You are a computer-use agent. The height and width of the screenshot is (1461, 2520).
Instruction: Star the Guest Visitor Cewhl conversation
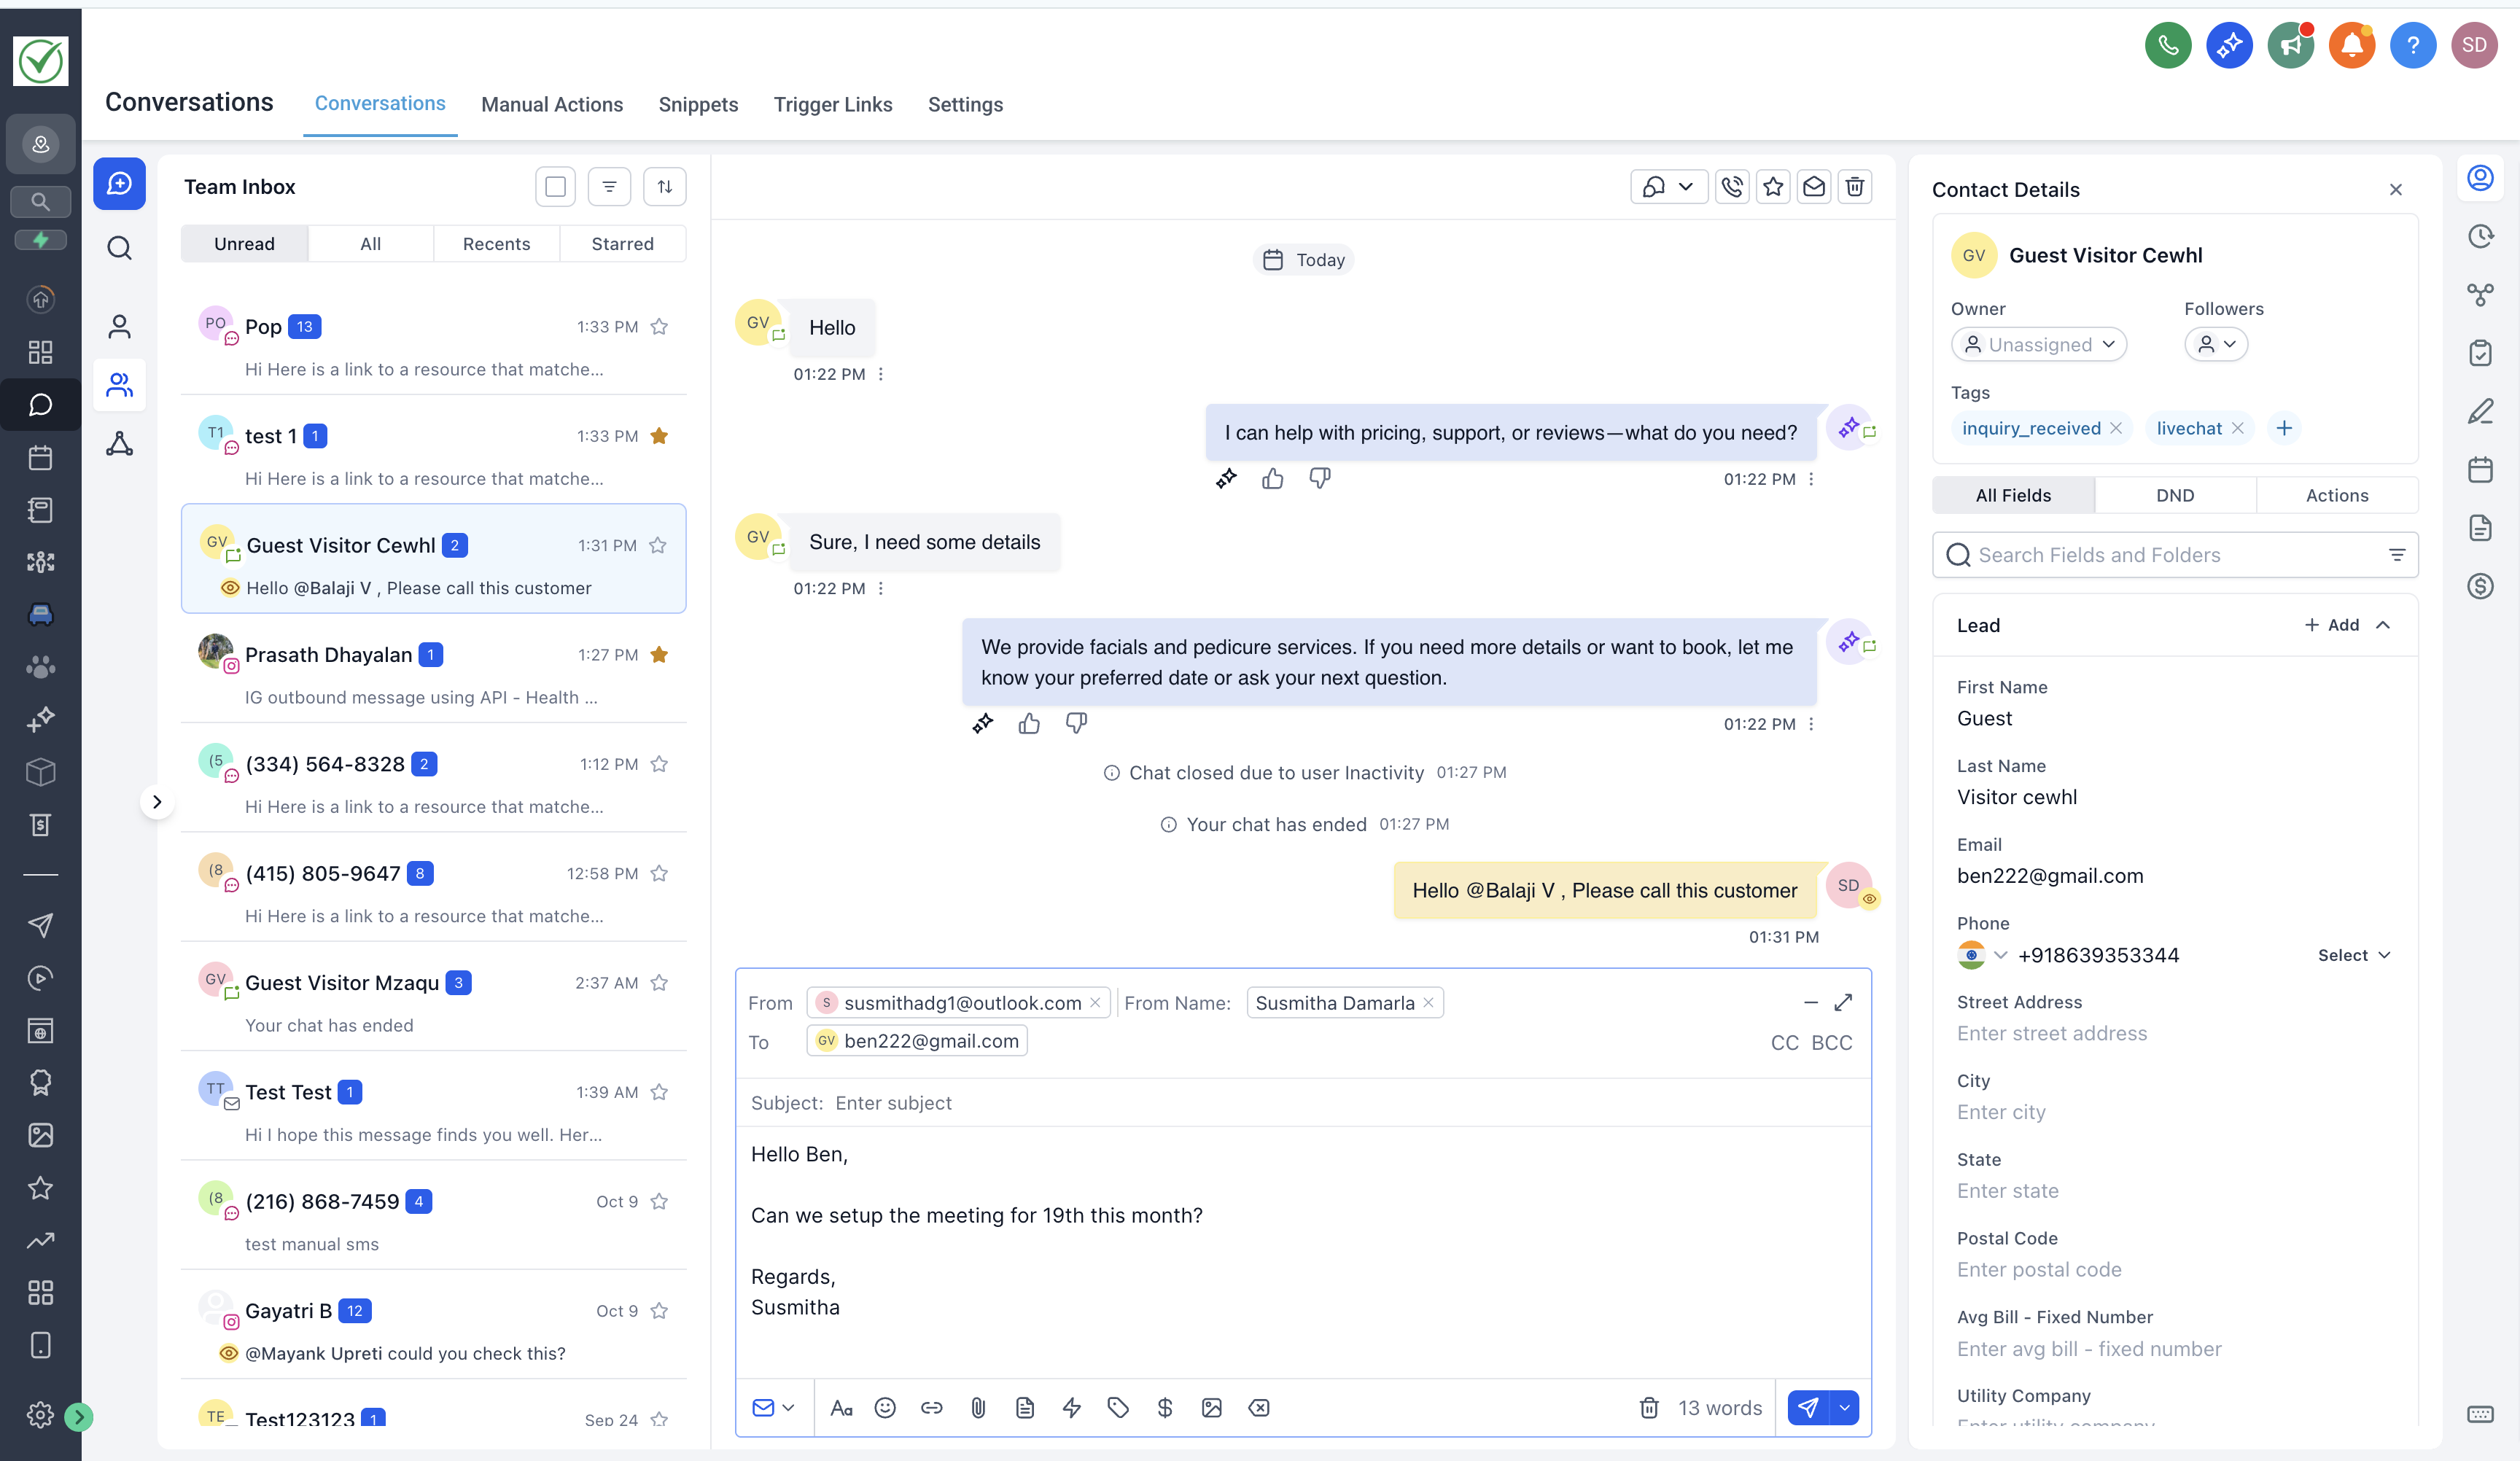(x=658, y=545)
